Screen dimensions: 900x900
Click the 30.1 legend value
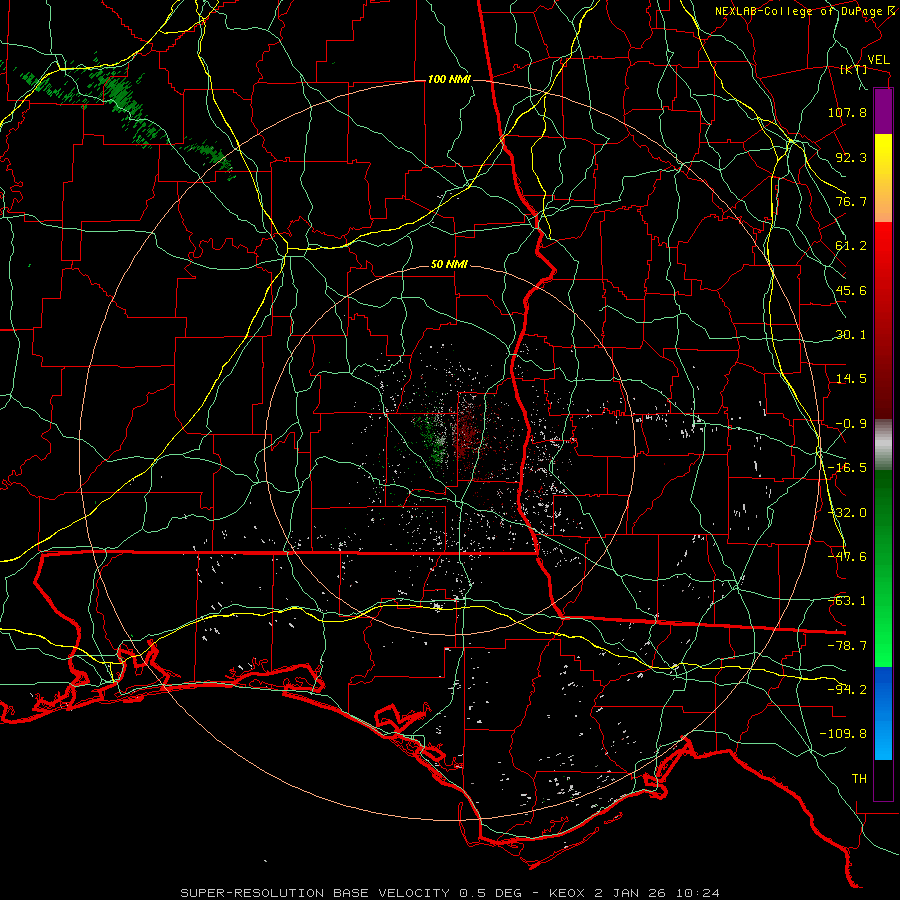851,335
